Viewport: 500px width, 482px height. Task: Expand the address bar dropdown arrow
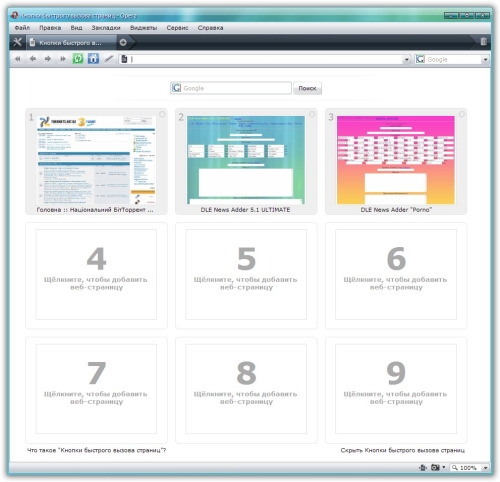point(406,59)
